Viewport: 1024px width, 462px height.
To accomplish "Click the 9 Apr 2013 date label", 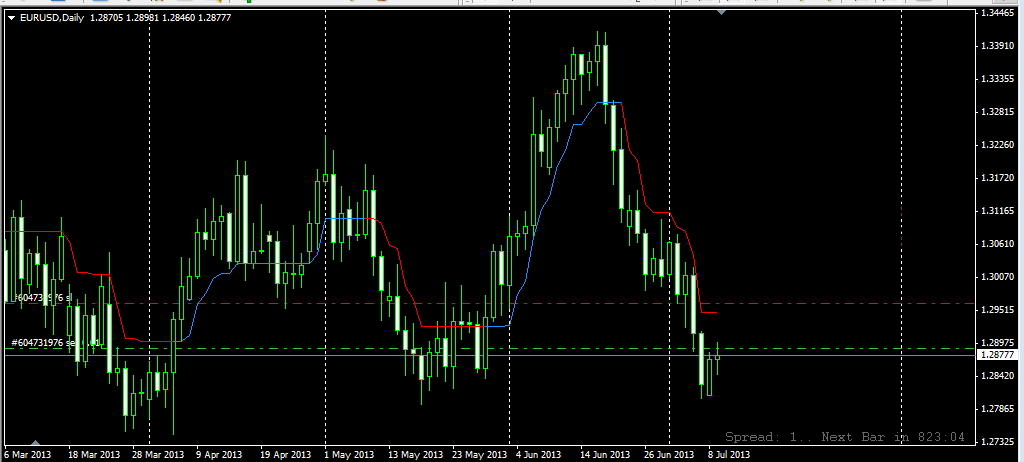I will coord(219,454).
